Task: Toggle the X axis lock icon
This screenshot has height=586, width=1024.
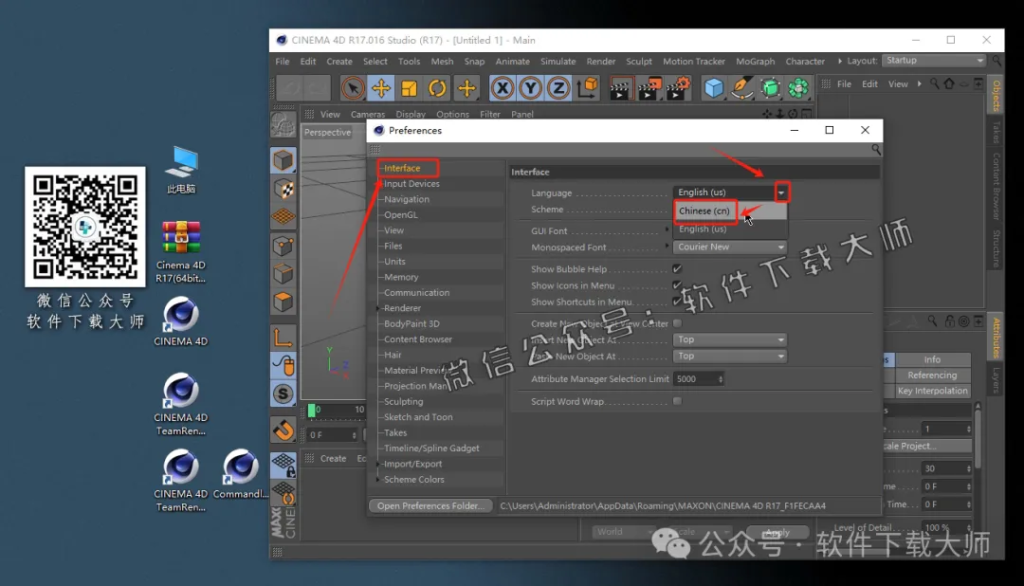Action: click(502, 89)
